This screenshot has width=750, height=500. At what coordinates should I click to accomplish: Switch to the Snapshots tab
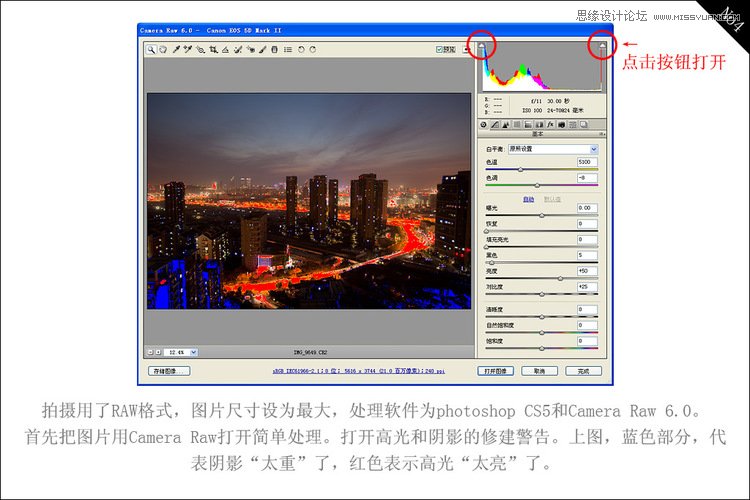584,124
